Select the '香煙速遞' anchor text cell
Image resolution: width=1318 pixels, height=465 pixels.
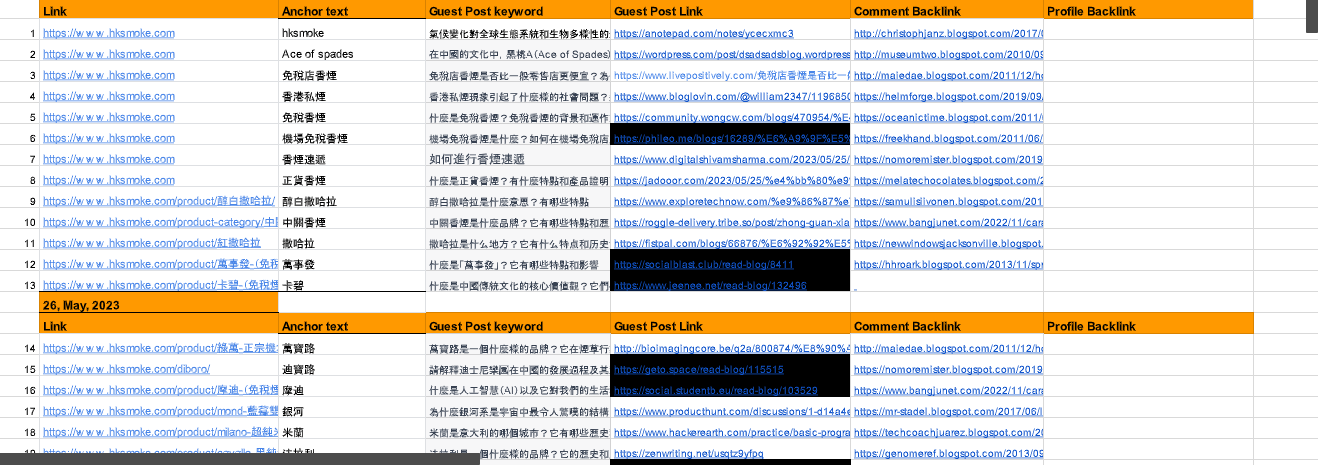pos(352,159)
